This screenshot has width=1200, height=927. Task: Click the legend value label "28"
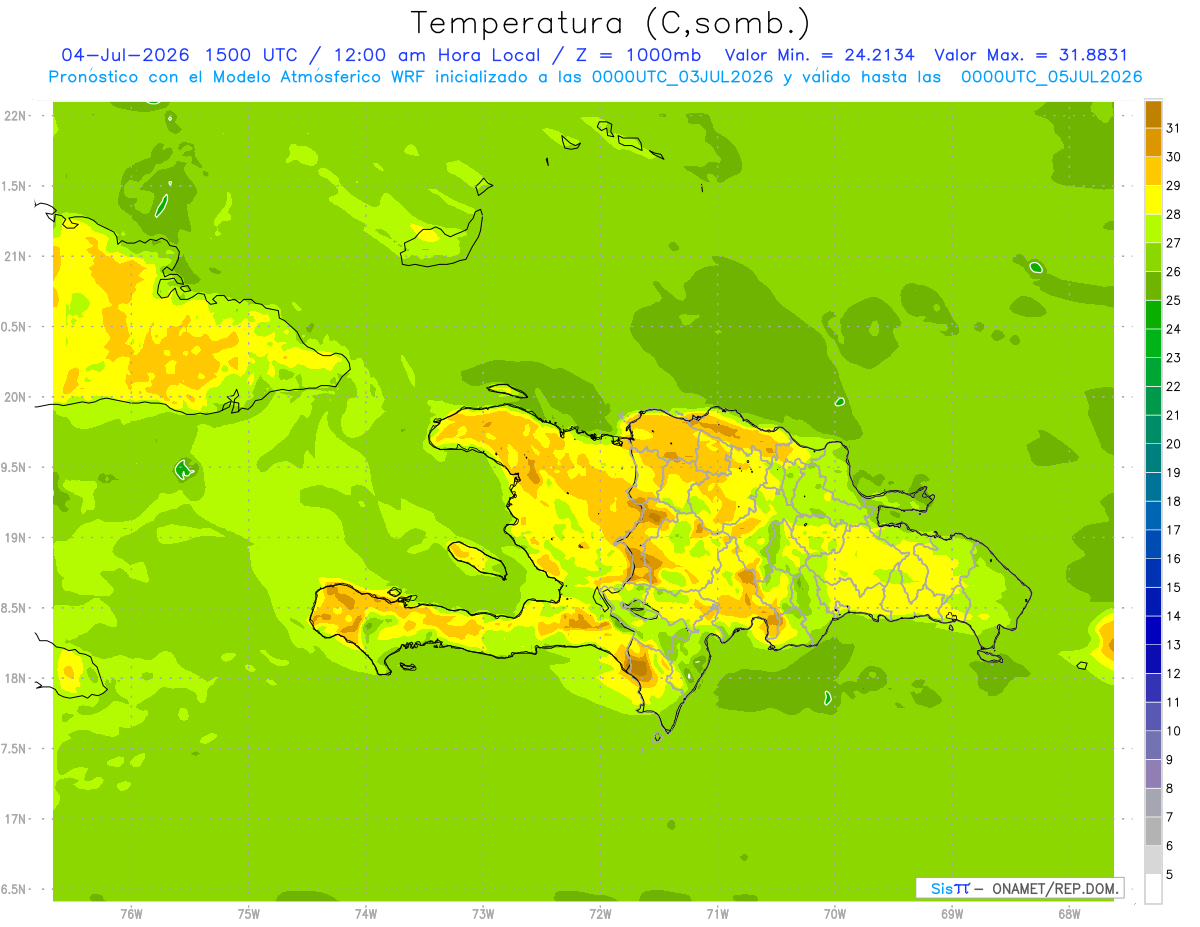[x=1173, y=214]
